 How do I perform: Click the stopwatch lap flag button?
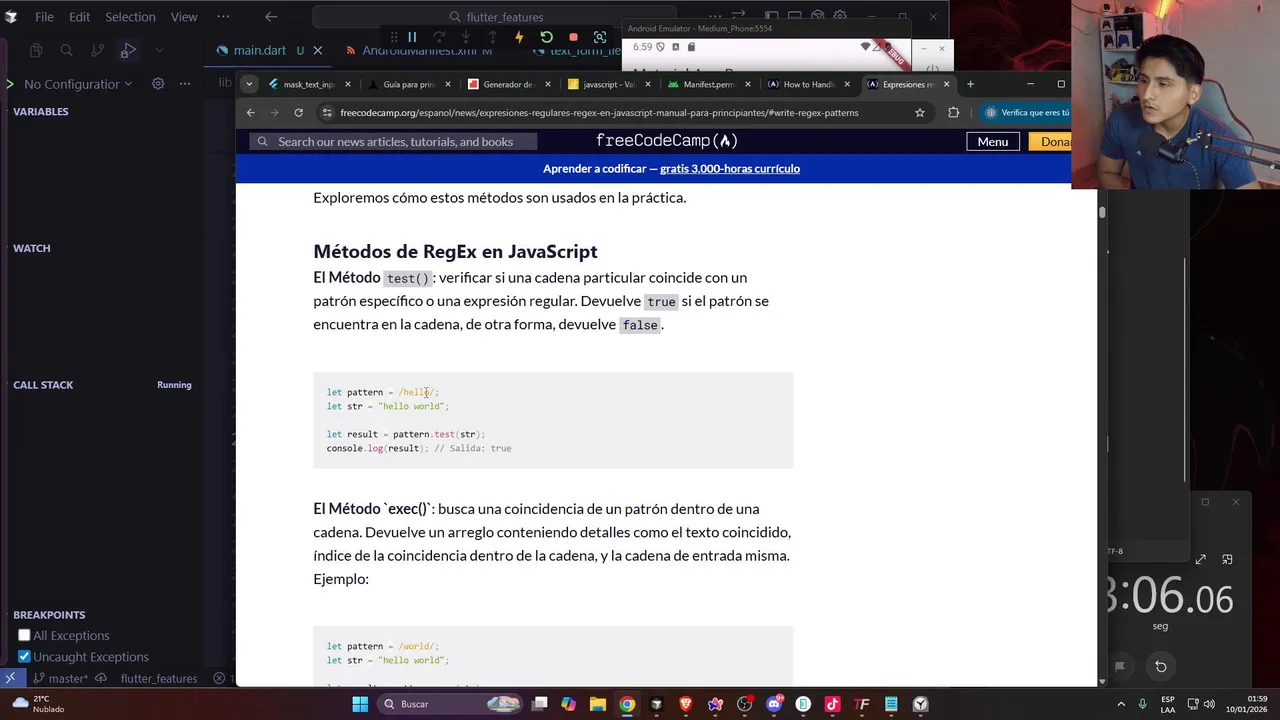(x=1120, y=666)
